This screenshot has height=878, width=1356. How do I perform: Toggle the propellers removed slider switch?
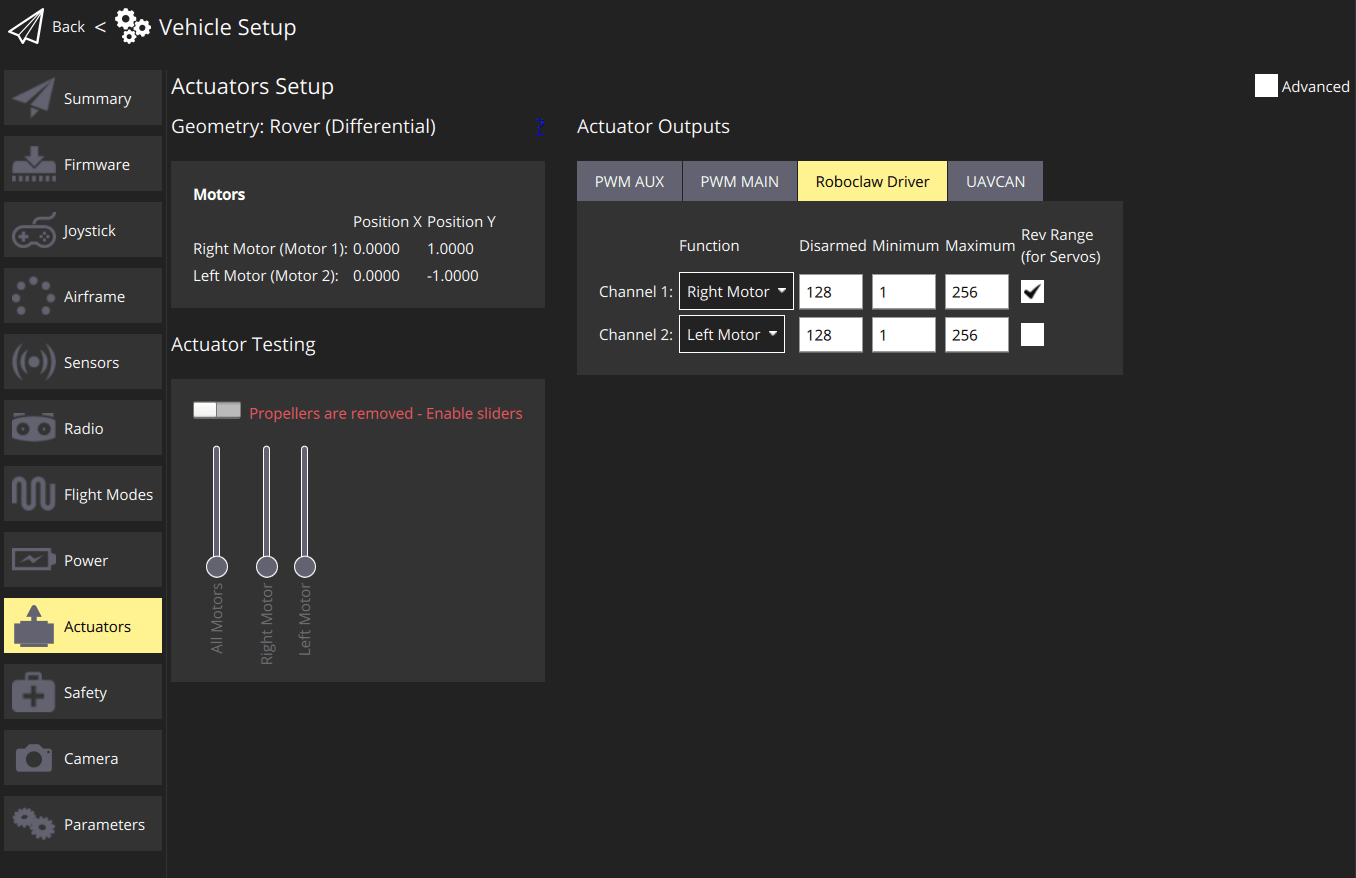[x=217, y=411]
